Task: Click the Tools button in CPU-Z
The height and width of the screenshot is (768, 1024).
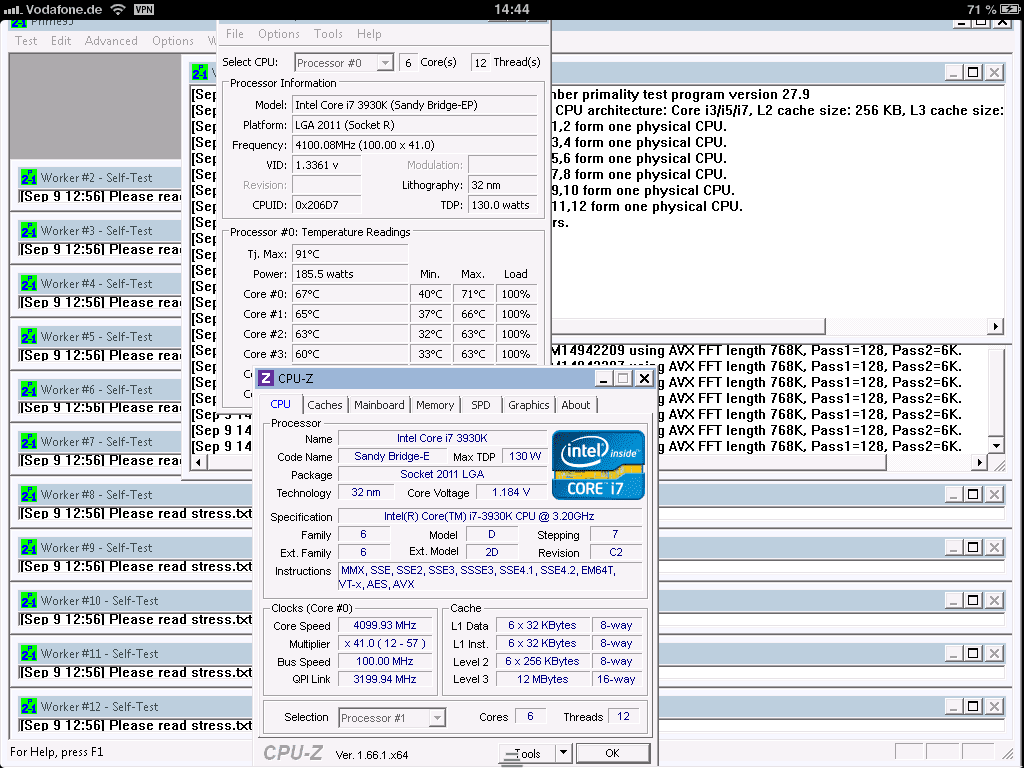Action: click(x=526, y=753)
